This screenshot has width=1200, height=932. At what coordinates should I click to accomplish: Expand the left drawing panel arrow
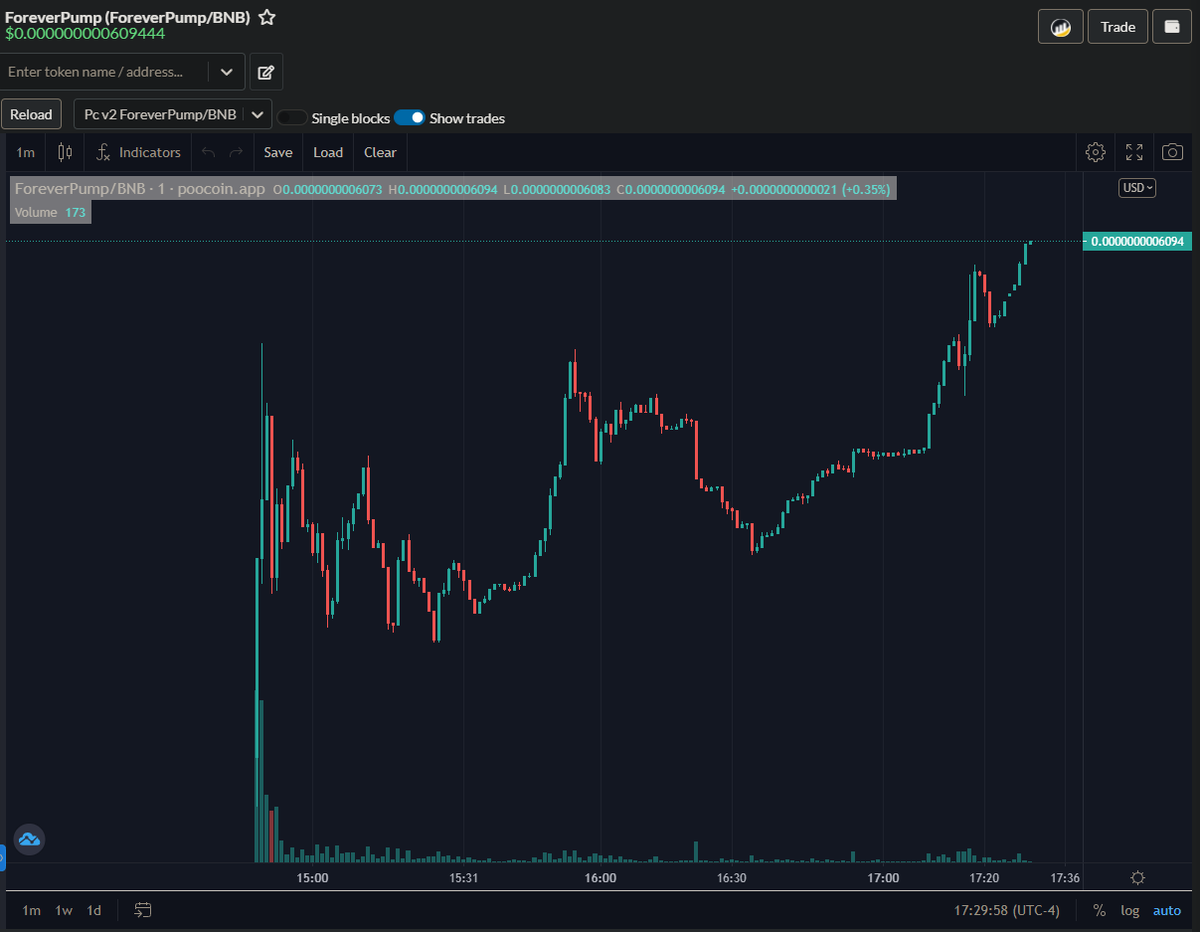coord(3,858)
